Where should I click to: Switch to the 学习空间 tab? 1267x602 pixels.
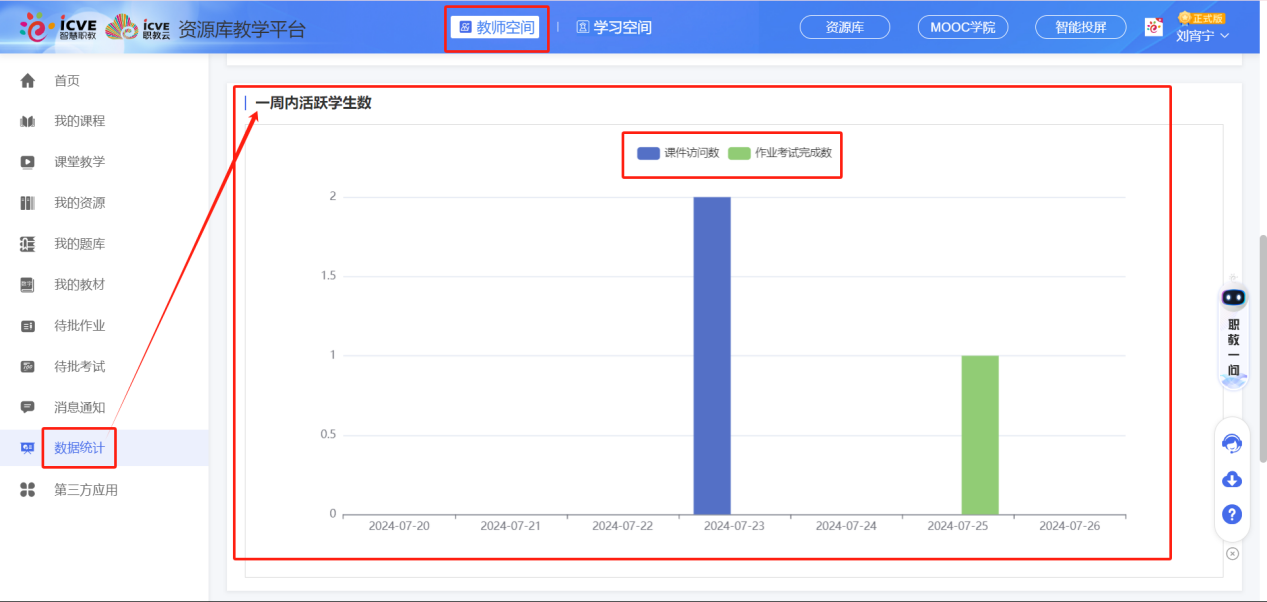pos(614,27)
